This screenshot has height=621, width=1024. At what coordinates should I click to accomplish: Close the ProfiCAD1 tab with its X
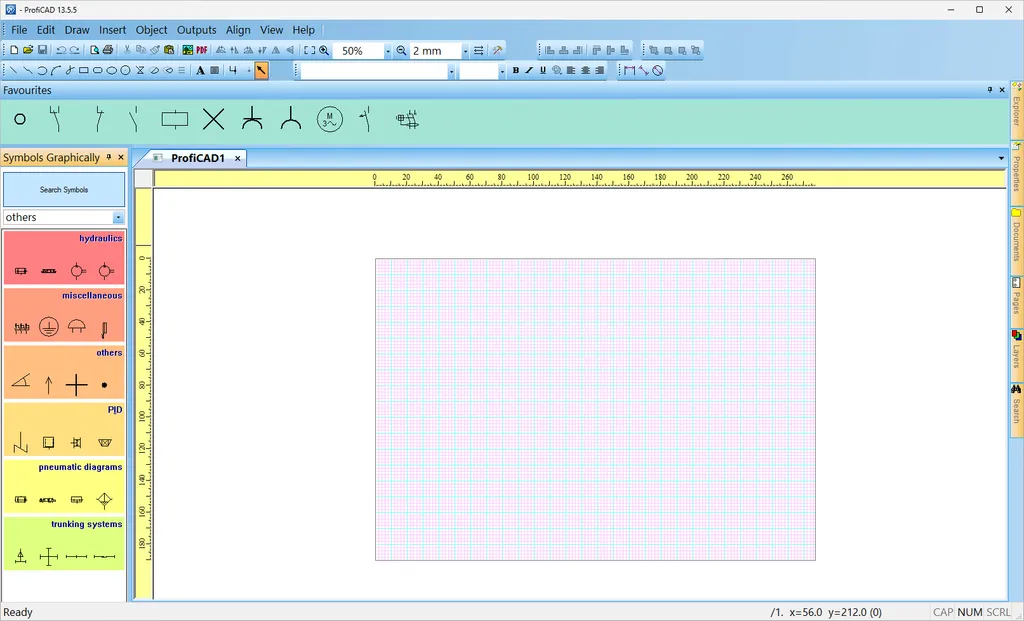point(238,158)
